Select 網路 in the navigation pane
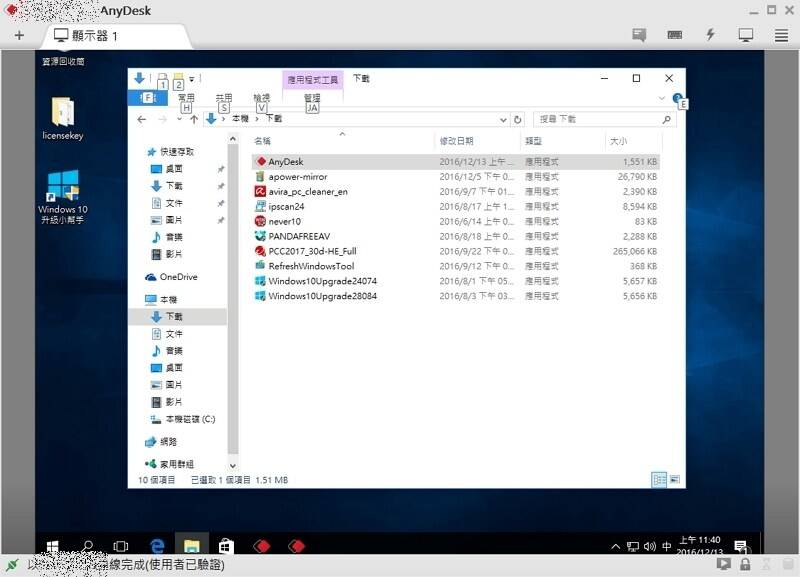The width and height of the screenshot is (800, 577). click(x=168, y=442)
